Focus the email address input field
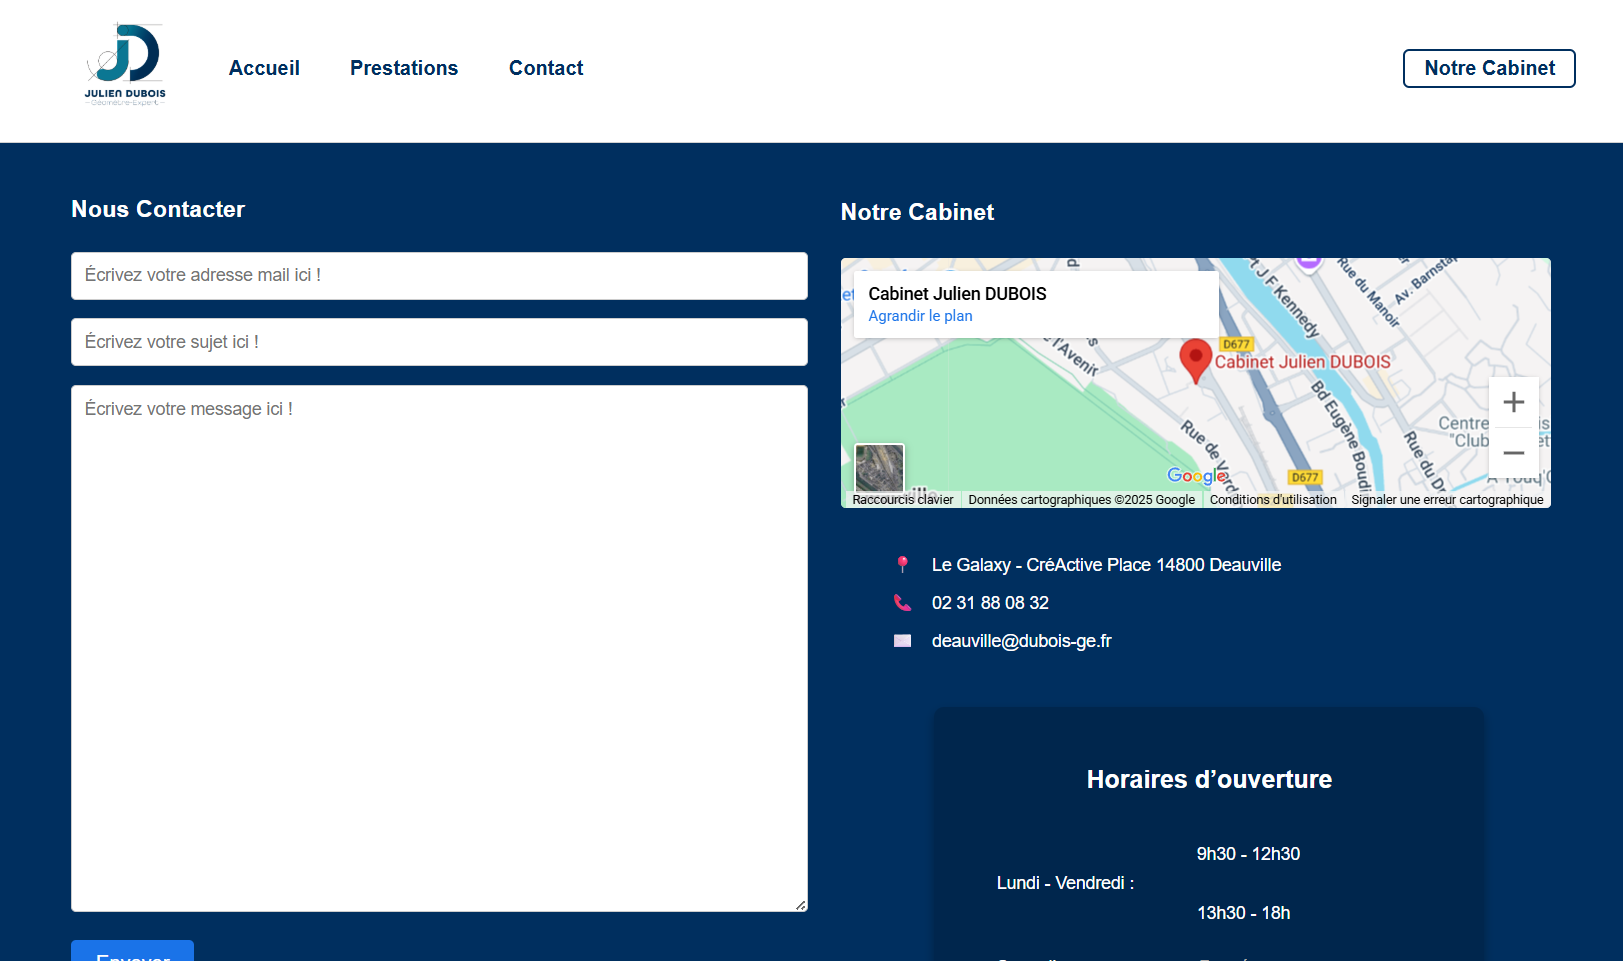1623x961 pixels. point(439,276)
